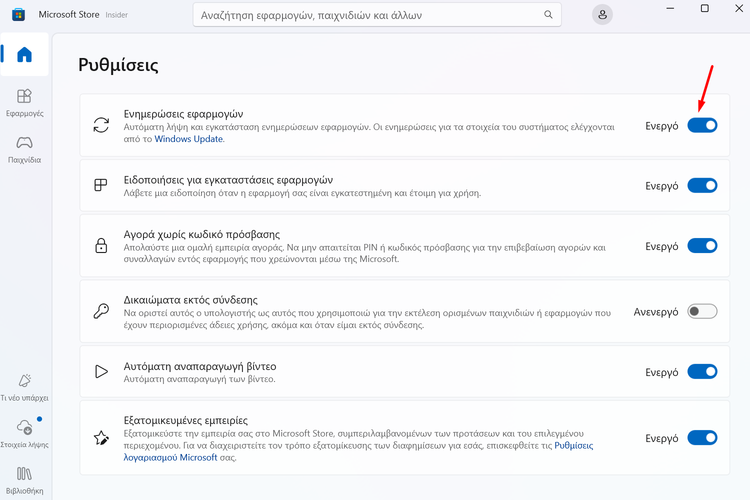This screenshot has height=500, width=750.
Task: Open the Home page in sidebar
Action: pyautogui.click(x=24, y=55)
